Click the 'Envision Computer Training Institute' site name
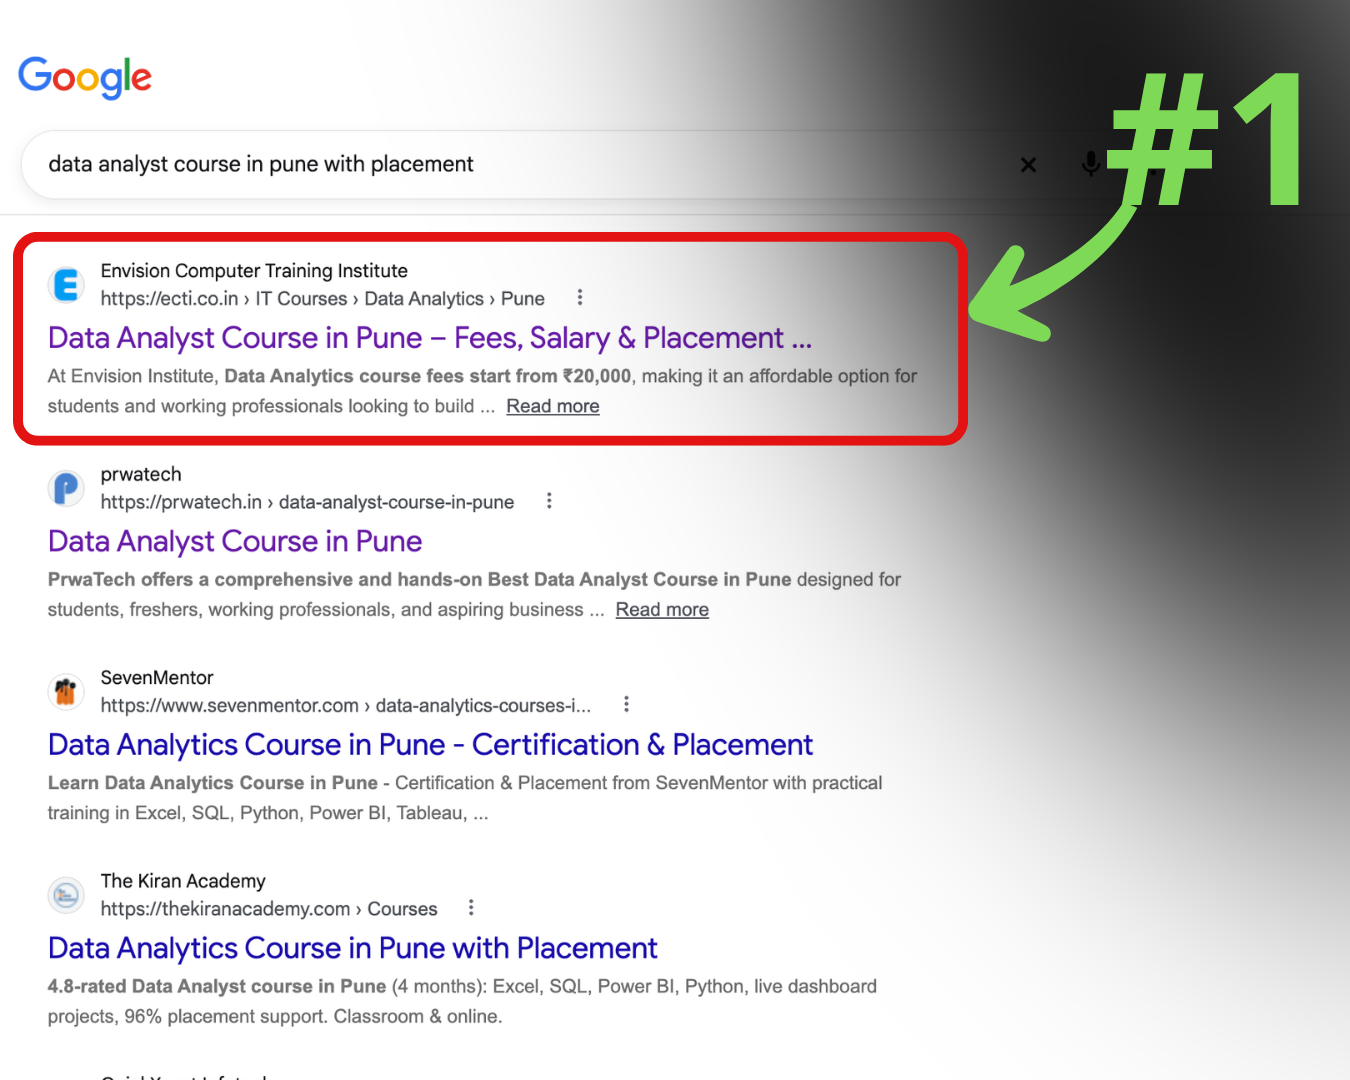The image size is (1350, 1080). point(254,271)
